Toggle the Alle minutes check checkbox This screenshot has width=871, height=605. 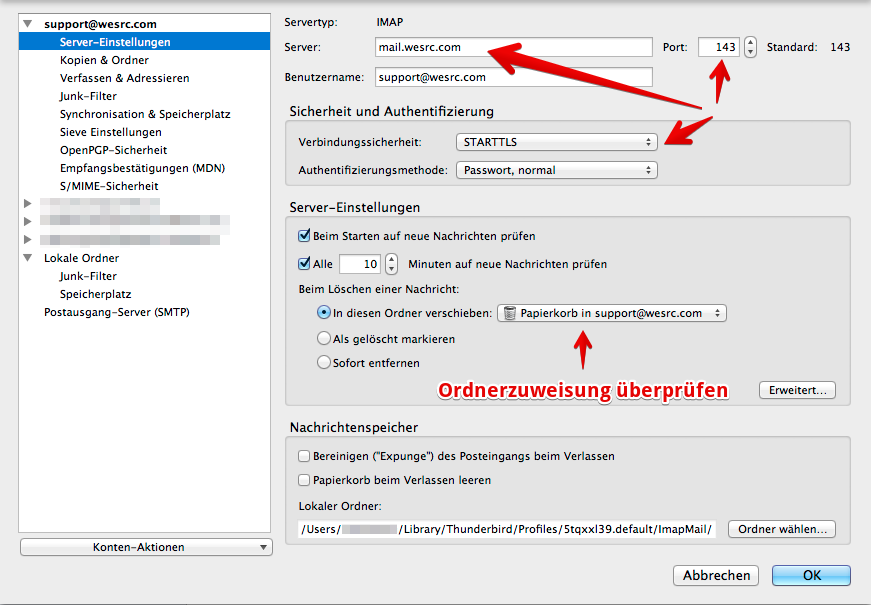(x=304, y=263)
